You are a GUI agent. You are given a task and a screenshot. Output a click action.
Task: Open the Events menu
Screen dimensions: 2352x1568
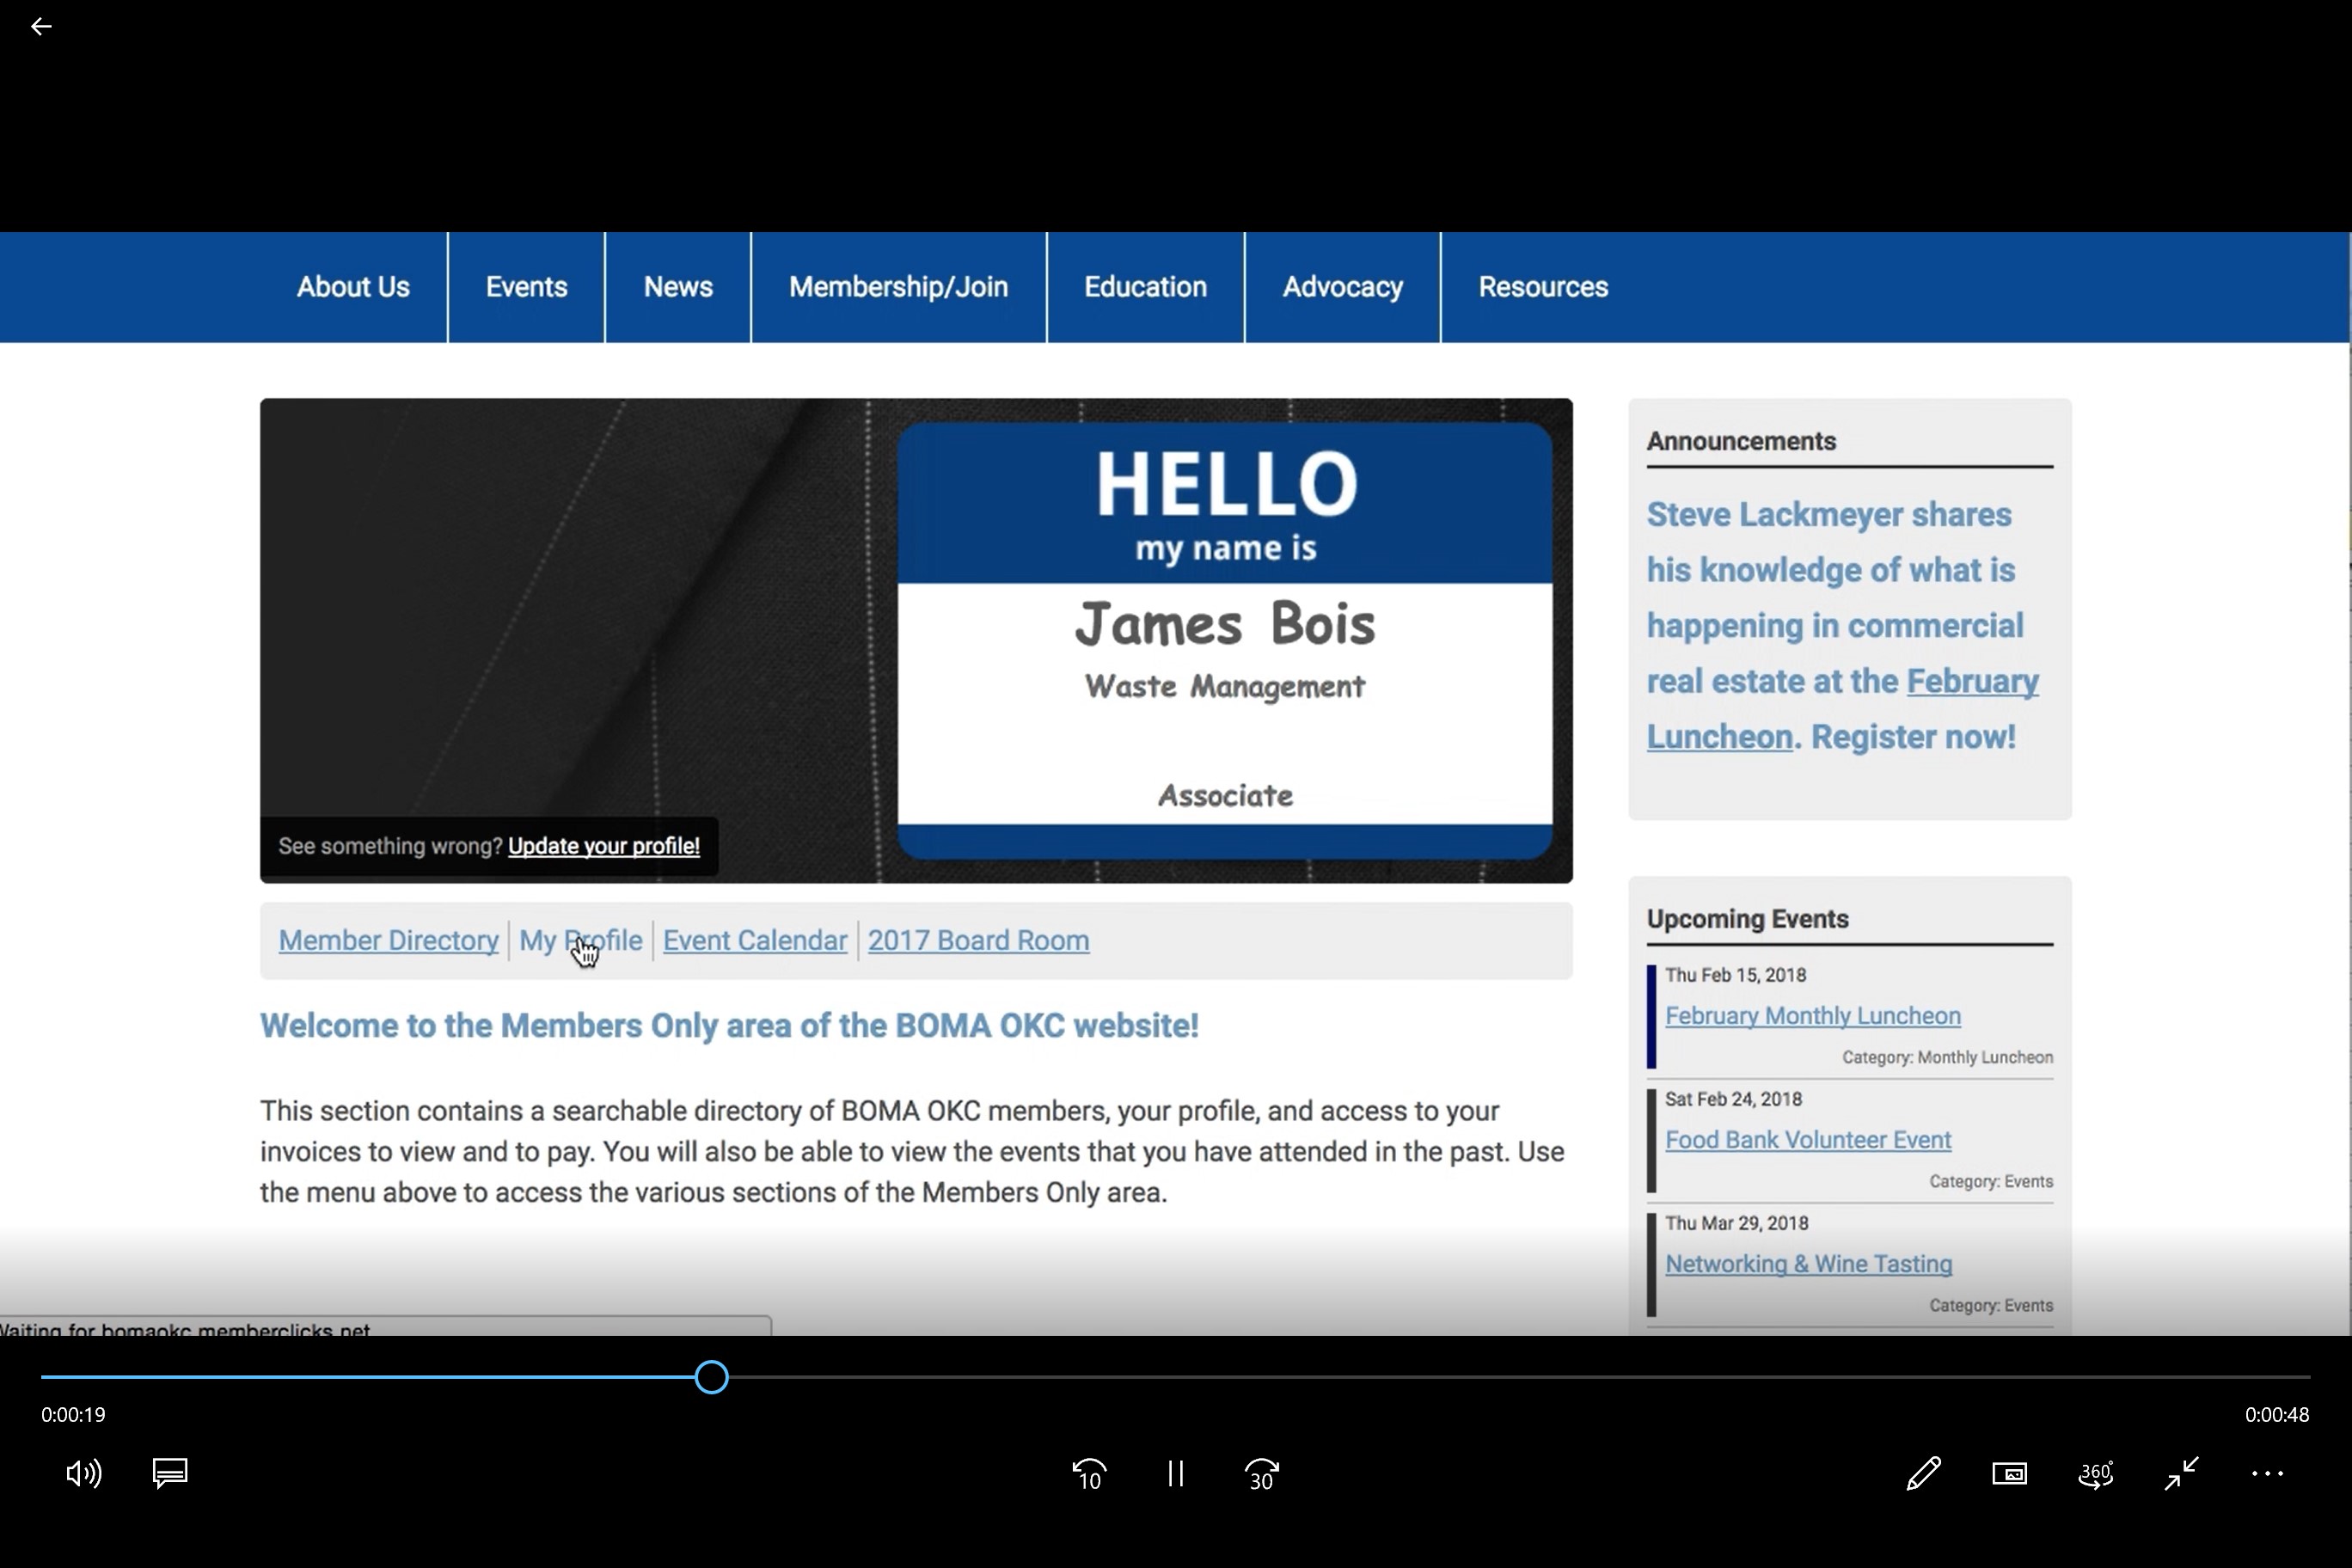point(526,287)
